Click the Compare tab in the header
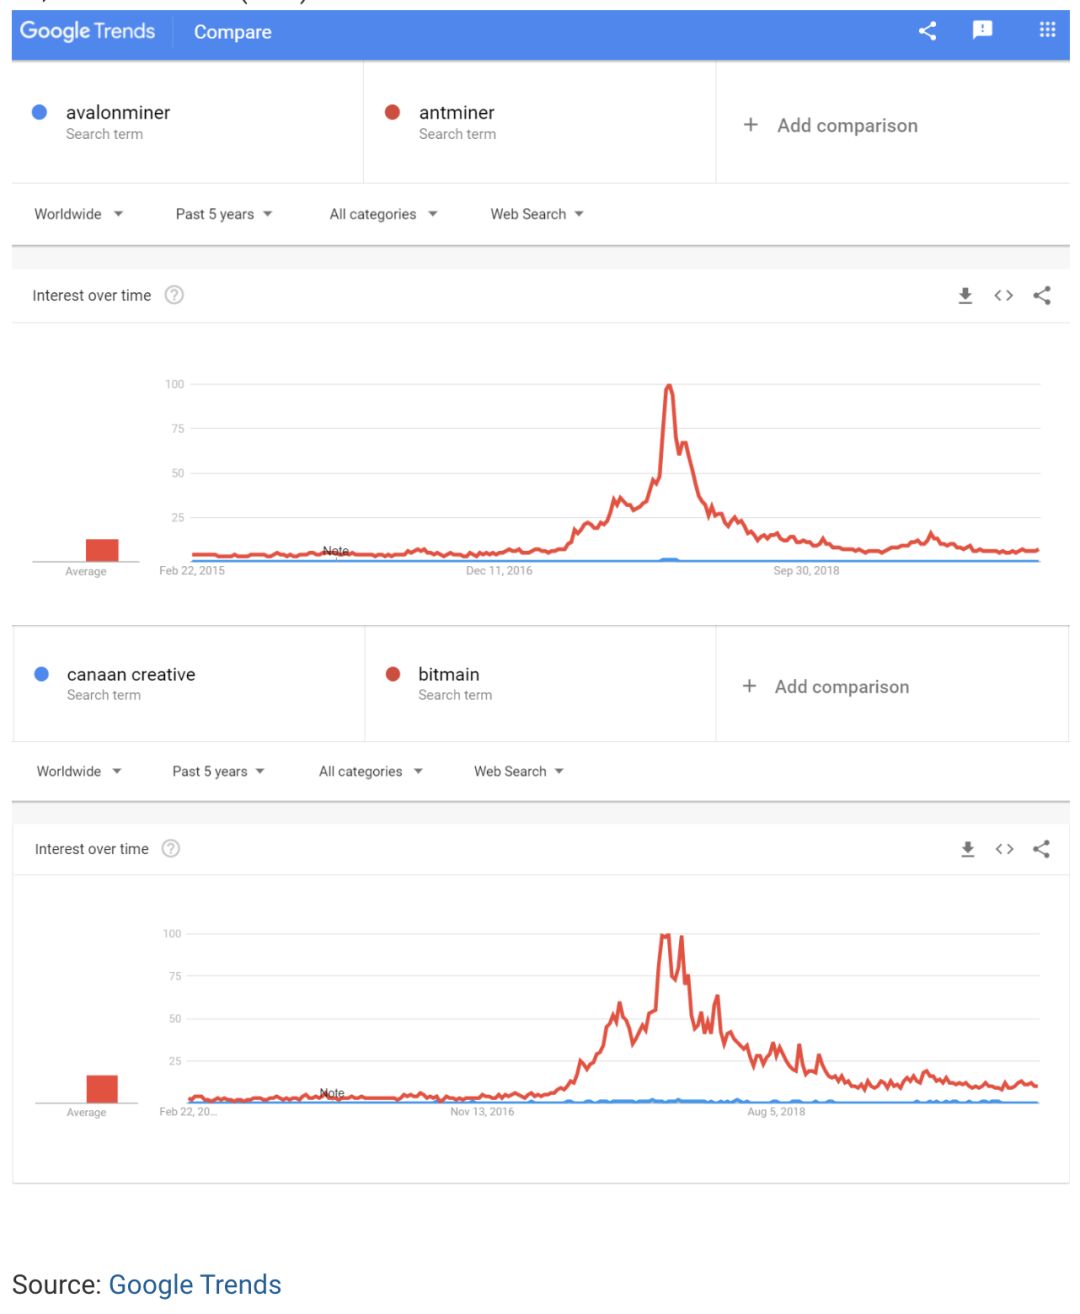Screen dimensions: 1080x1314 pos(232,32)
